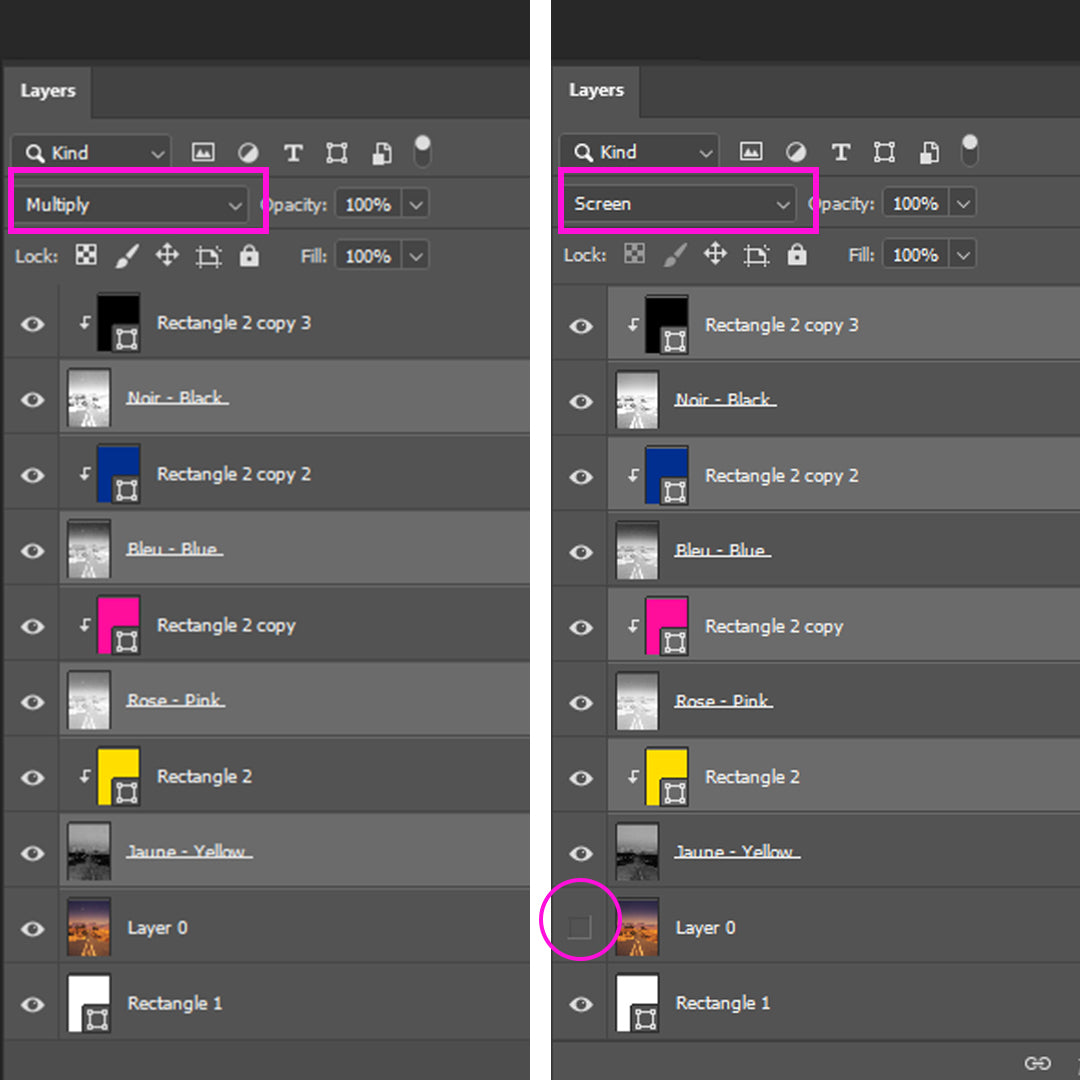Click the lock position icon in the right panel
Image resolution: width=1080 pixels, height=1080 pixels.
(x=714, y=255)
